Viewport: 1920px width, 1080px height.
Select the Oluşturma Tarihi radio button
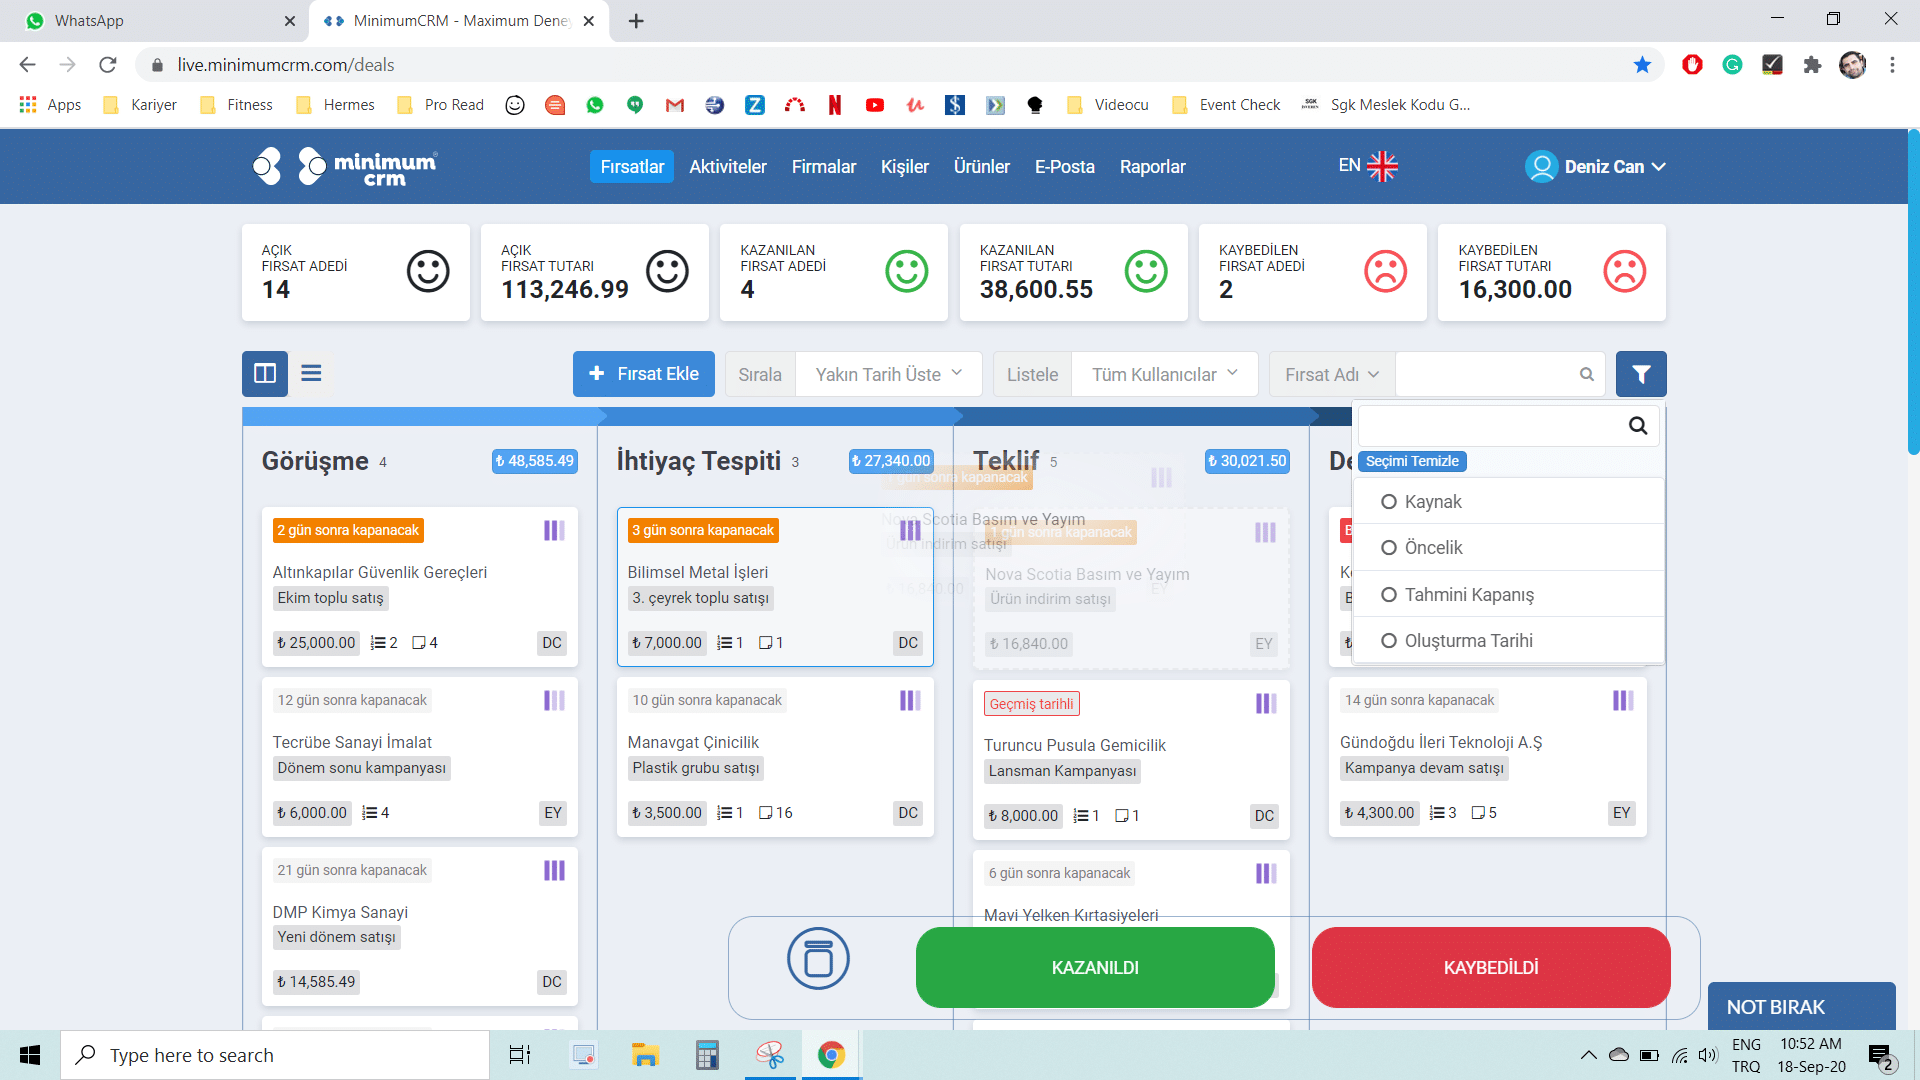1389,641
